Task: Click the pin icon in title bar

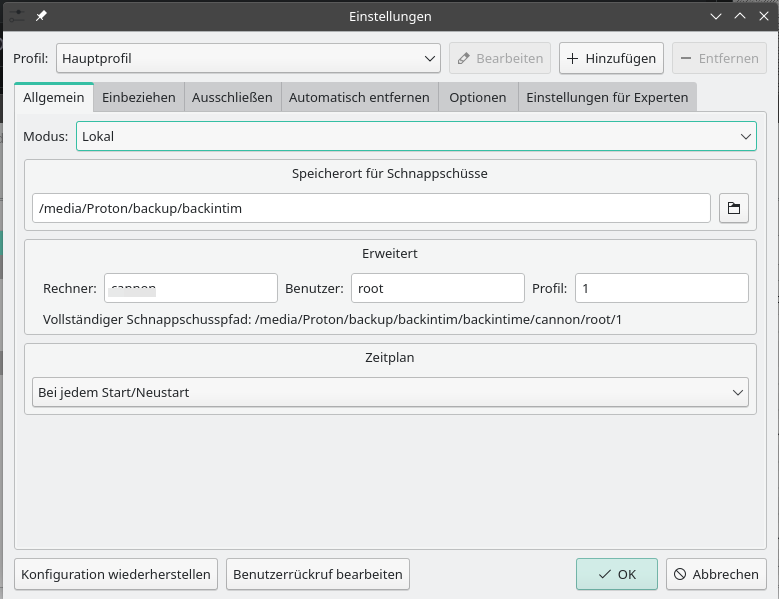Action: (41, 16)
